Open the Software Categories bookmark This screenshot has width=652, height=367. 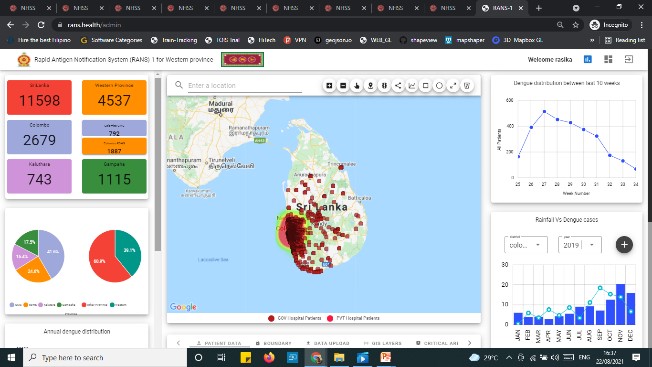[x=111, y=40]
